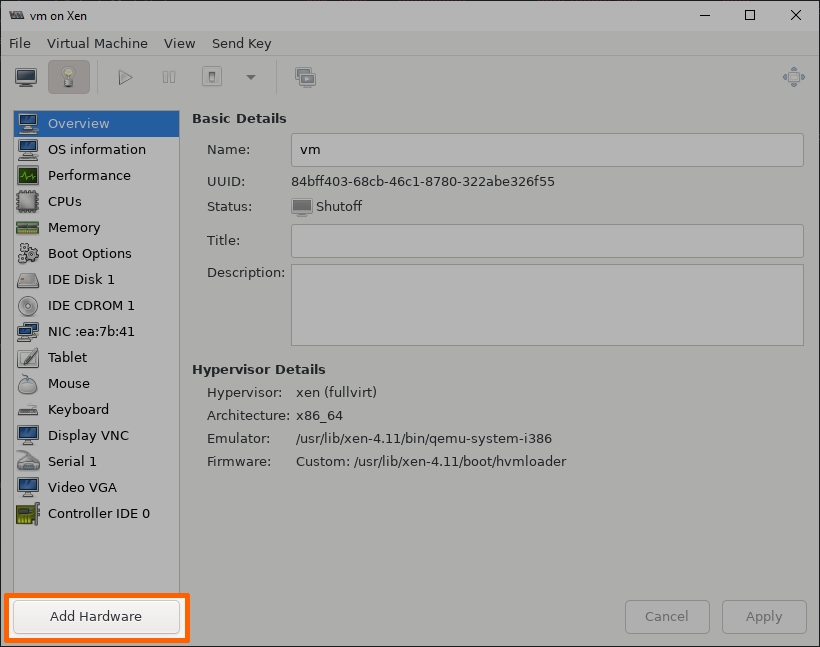Click the Add Hardware button
This screenshot has width=820, height=647.
tap(96, 617)
